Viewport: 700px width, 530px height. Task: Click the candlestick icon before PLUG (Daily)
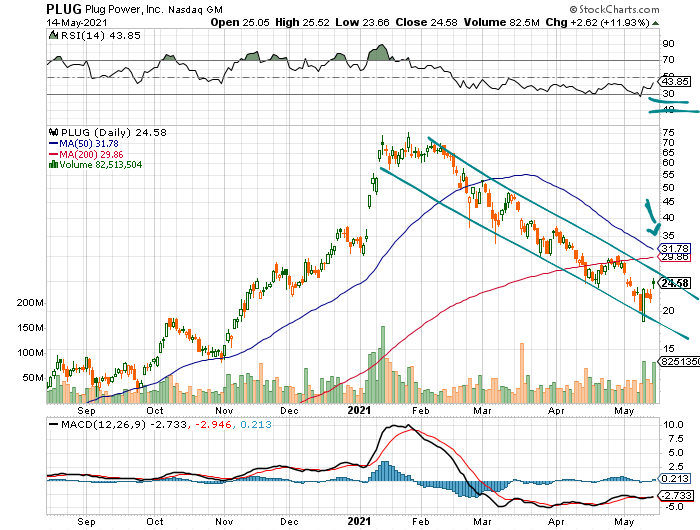(x=54, y=132)
